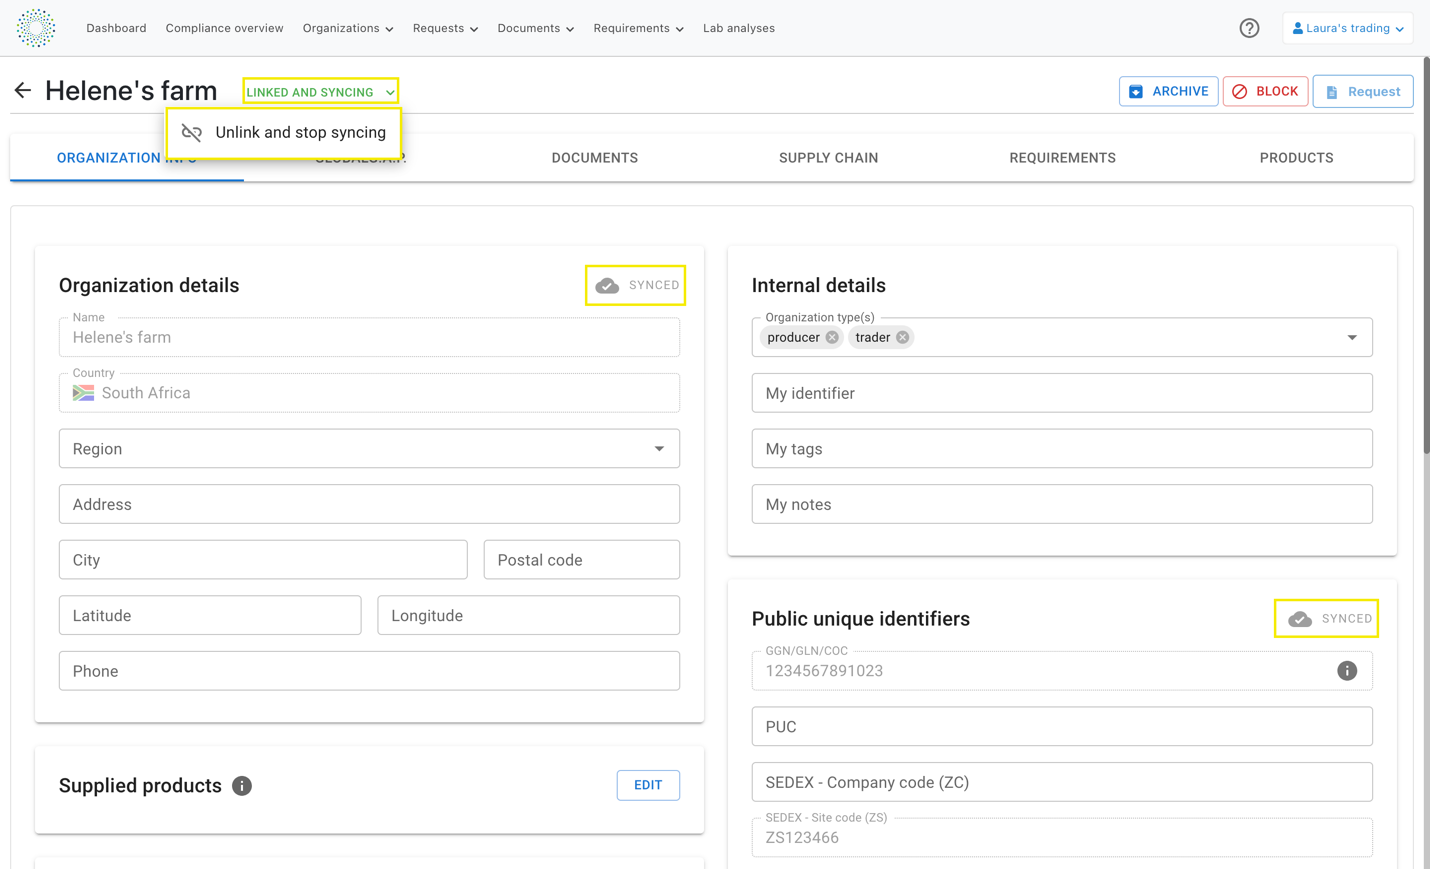Expand the Organizations menu
Viewport: 1430px width, 869px height.
click(348, 28)
